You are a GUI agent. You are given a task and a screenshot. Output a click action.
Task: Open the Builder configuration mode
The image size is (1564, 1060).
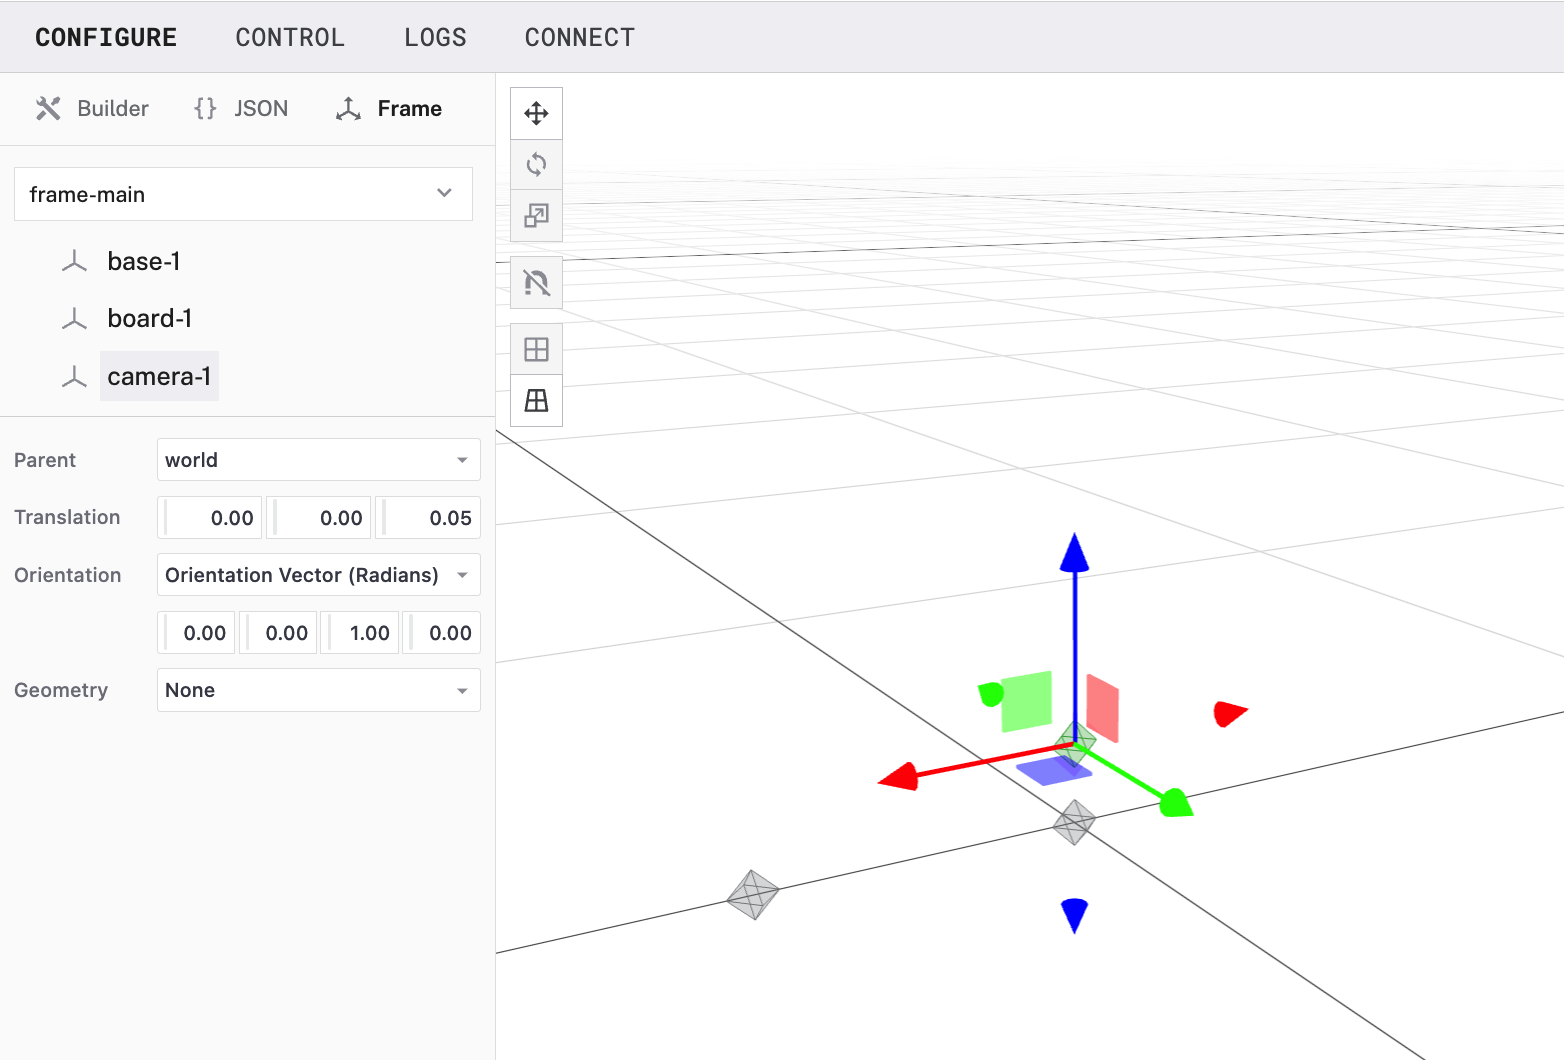point(92,109)
